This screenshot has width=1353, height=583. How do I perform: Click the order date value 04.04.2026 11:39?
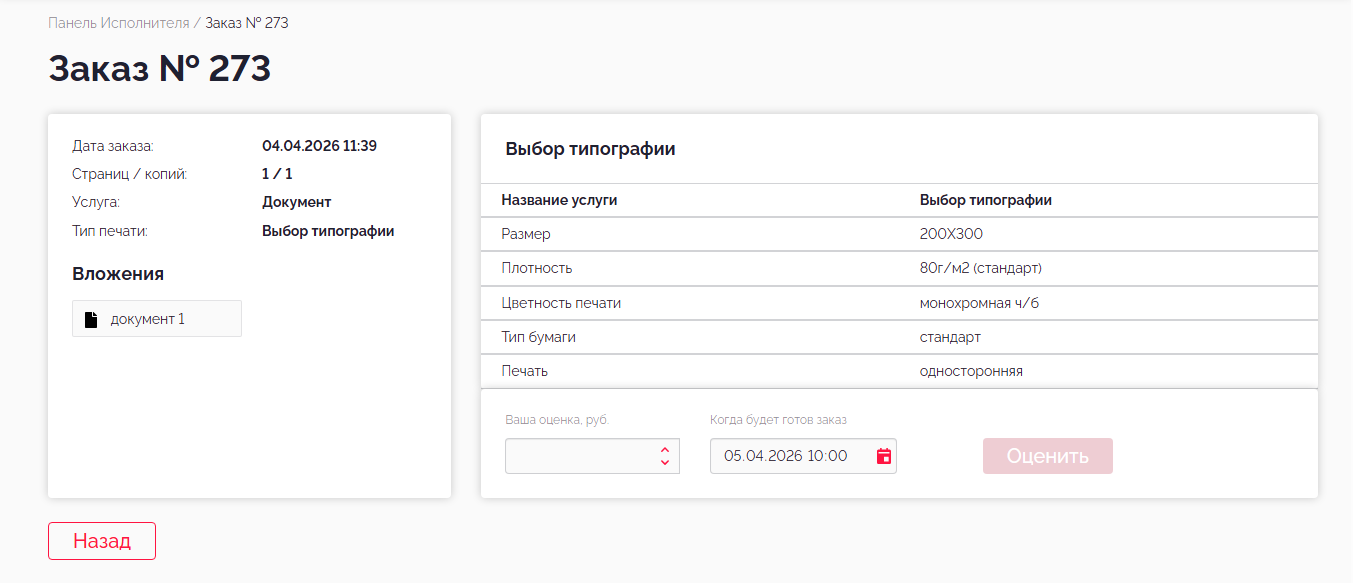click(319, 146)
